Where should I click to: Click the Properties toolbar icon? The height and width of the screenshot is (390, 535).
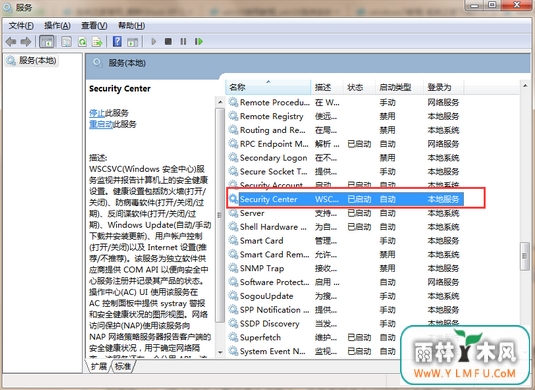coord(66,42)
